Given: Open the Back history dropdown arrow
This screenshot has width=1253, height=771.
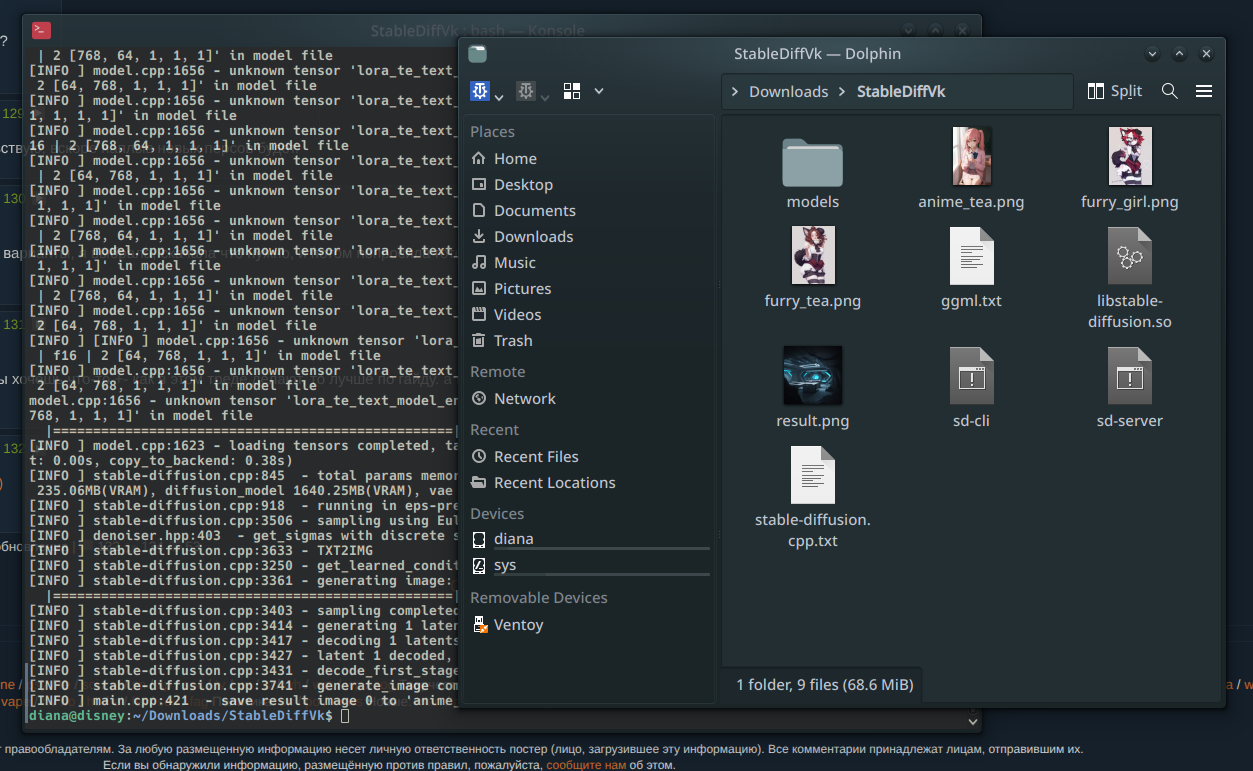Looking at the screenshot, I should (x=499, y=96).
